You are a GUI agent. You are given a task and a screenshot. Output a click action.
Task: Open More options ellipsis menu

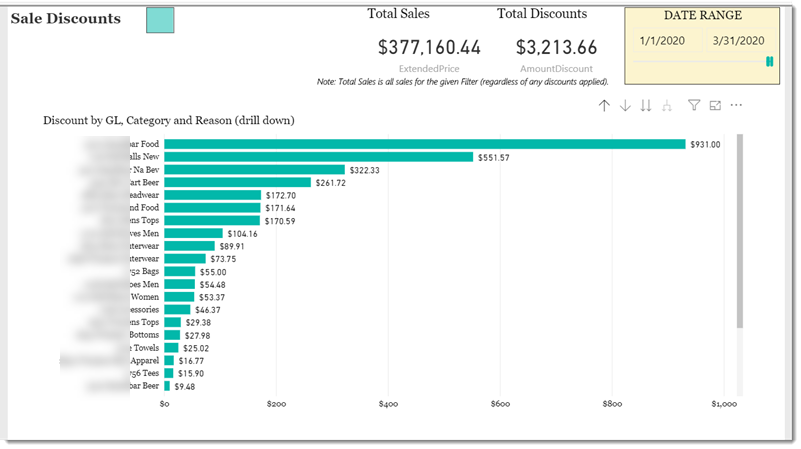[736, 105]
